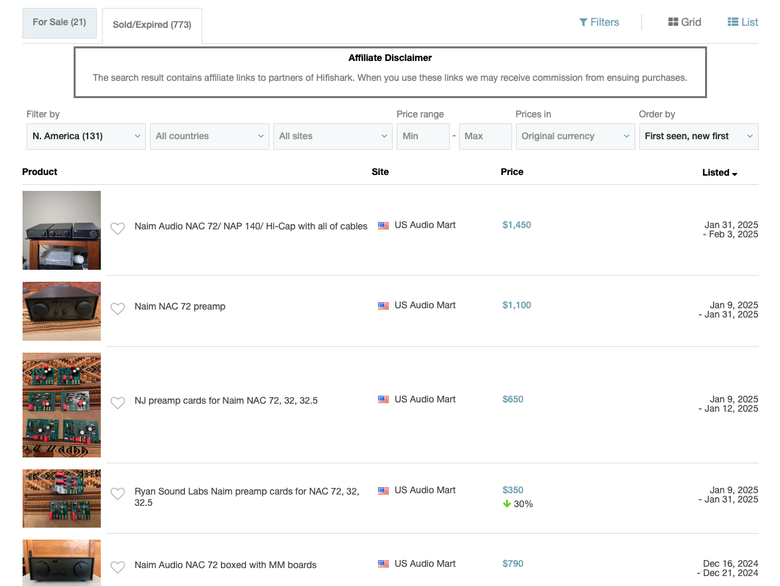The width and height of the screenshot is (780, 586).
Task: Click the Listed sort arrow
Action: click(735, 174)
